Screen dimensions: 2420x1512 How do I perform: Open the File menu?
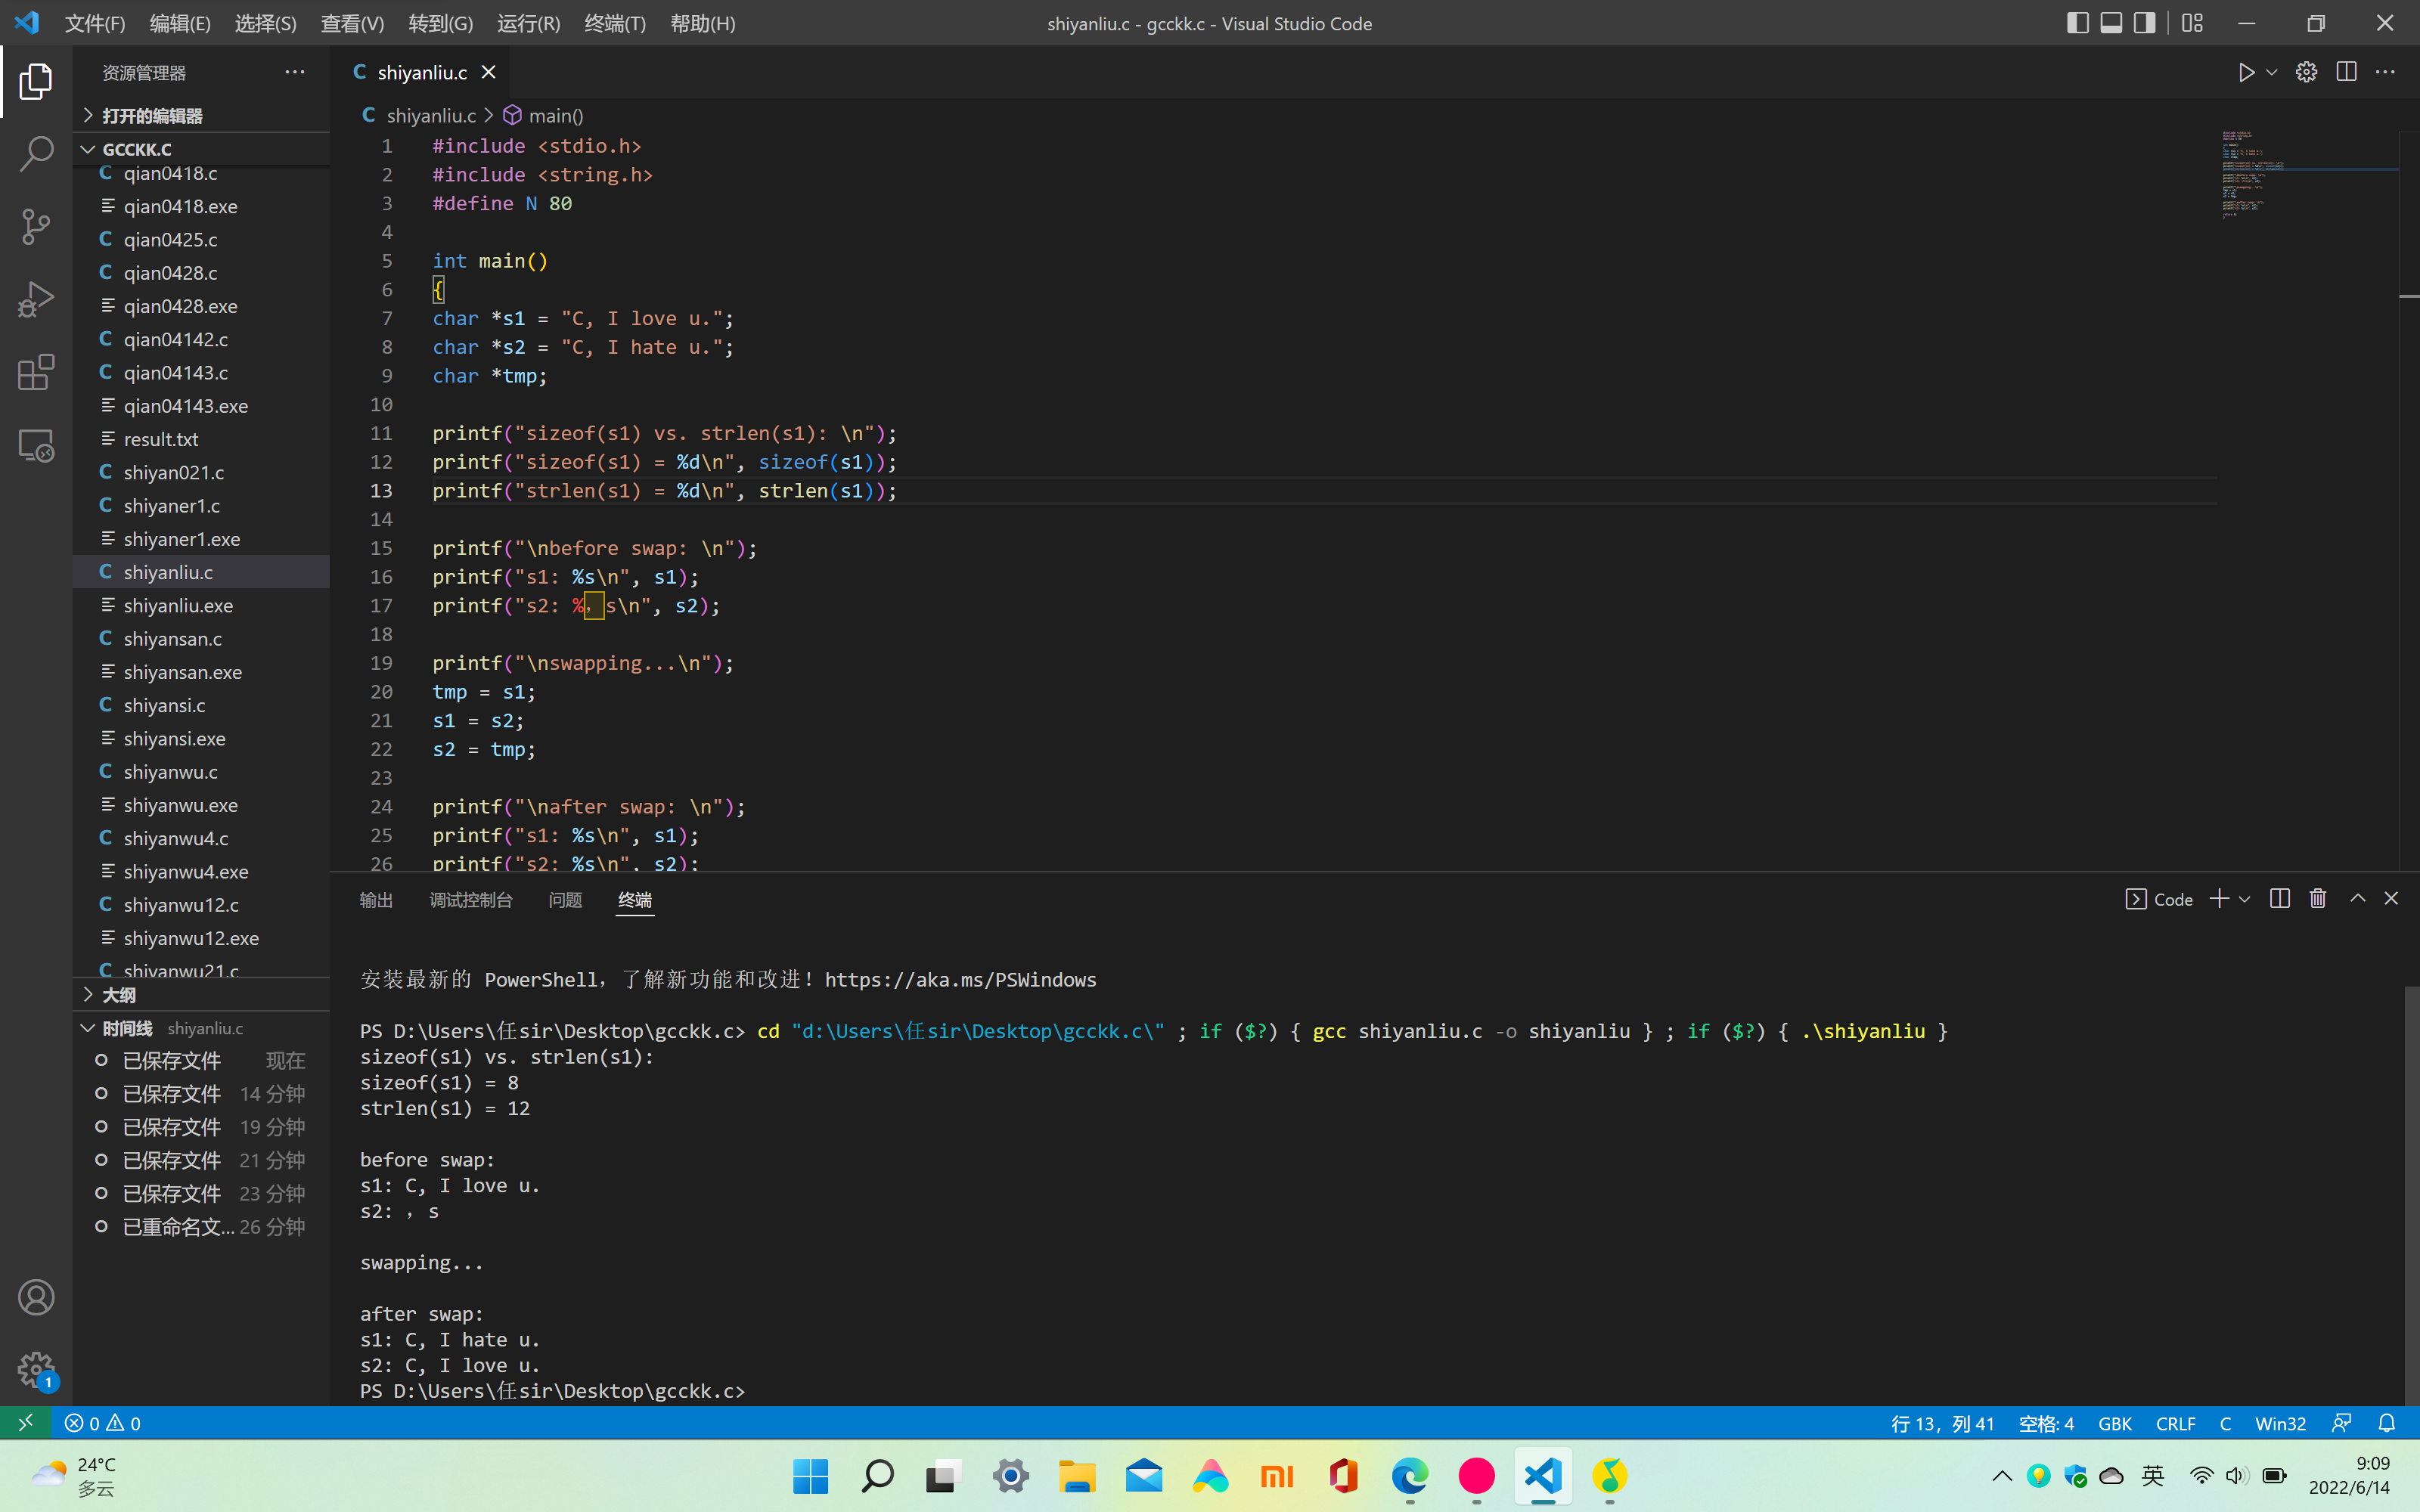(95, 23)
